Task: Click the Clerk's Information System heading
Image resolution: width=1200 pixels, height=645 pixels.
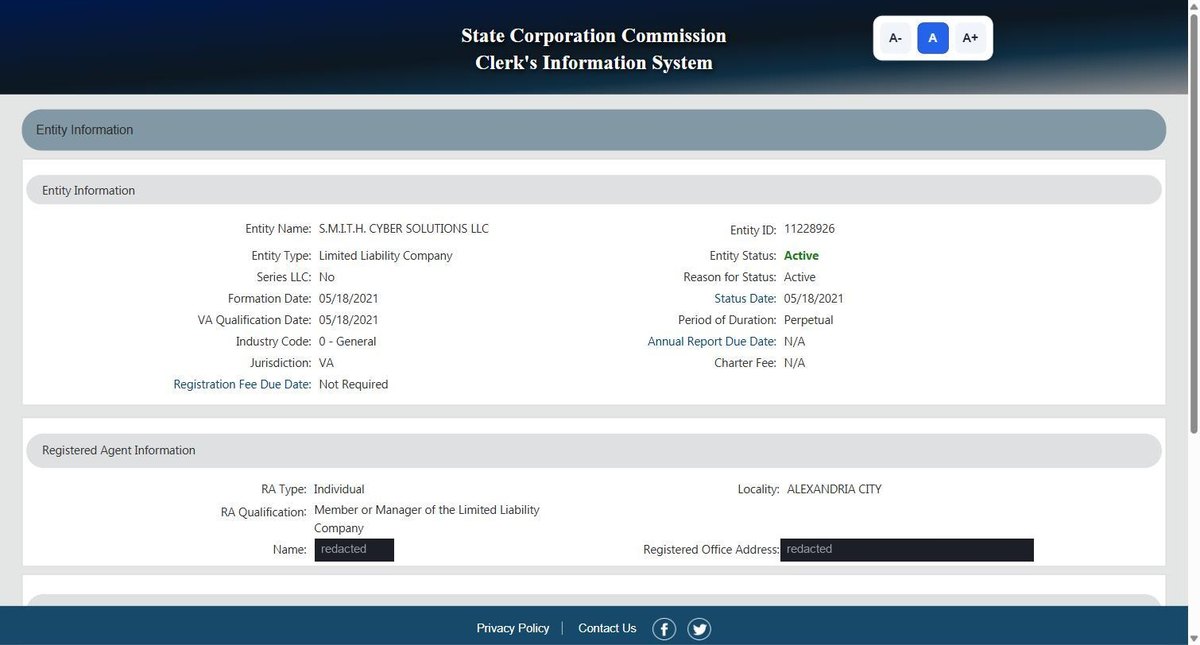Action: 594,63
